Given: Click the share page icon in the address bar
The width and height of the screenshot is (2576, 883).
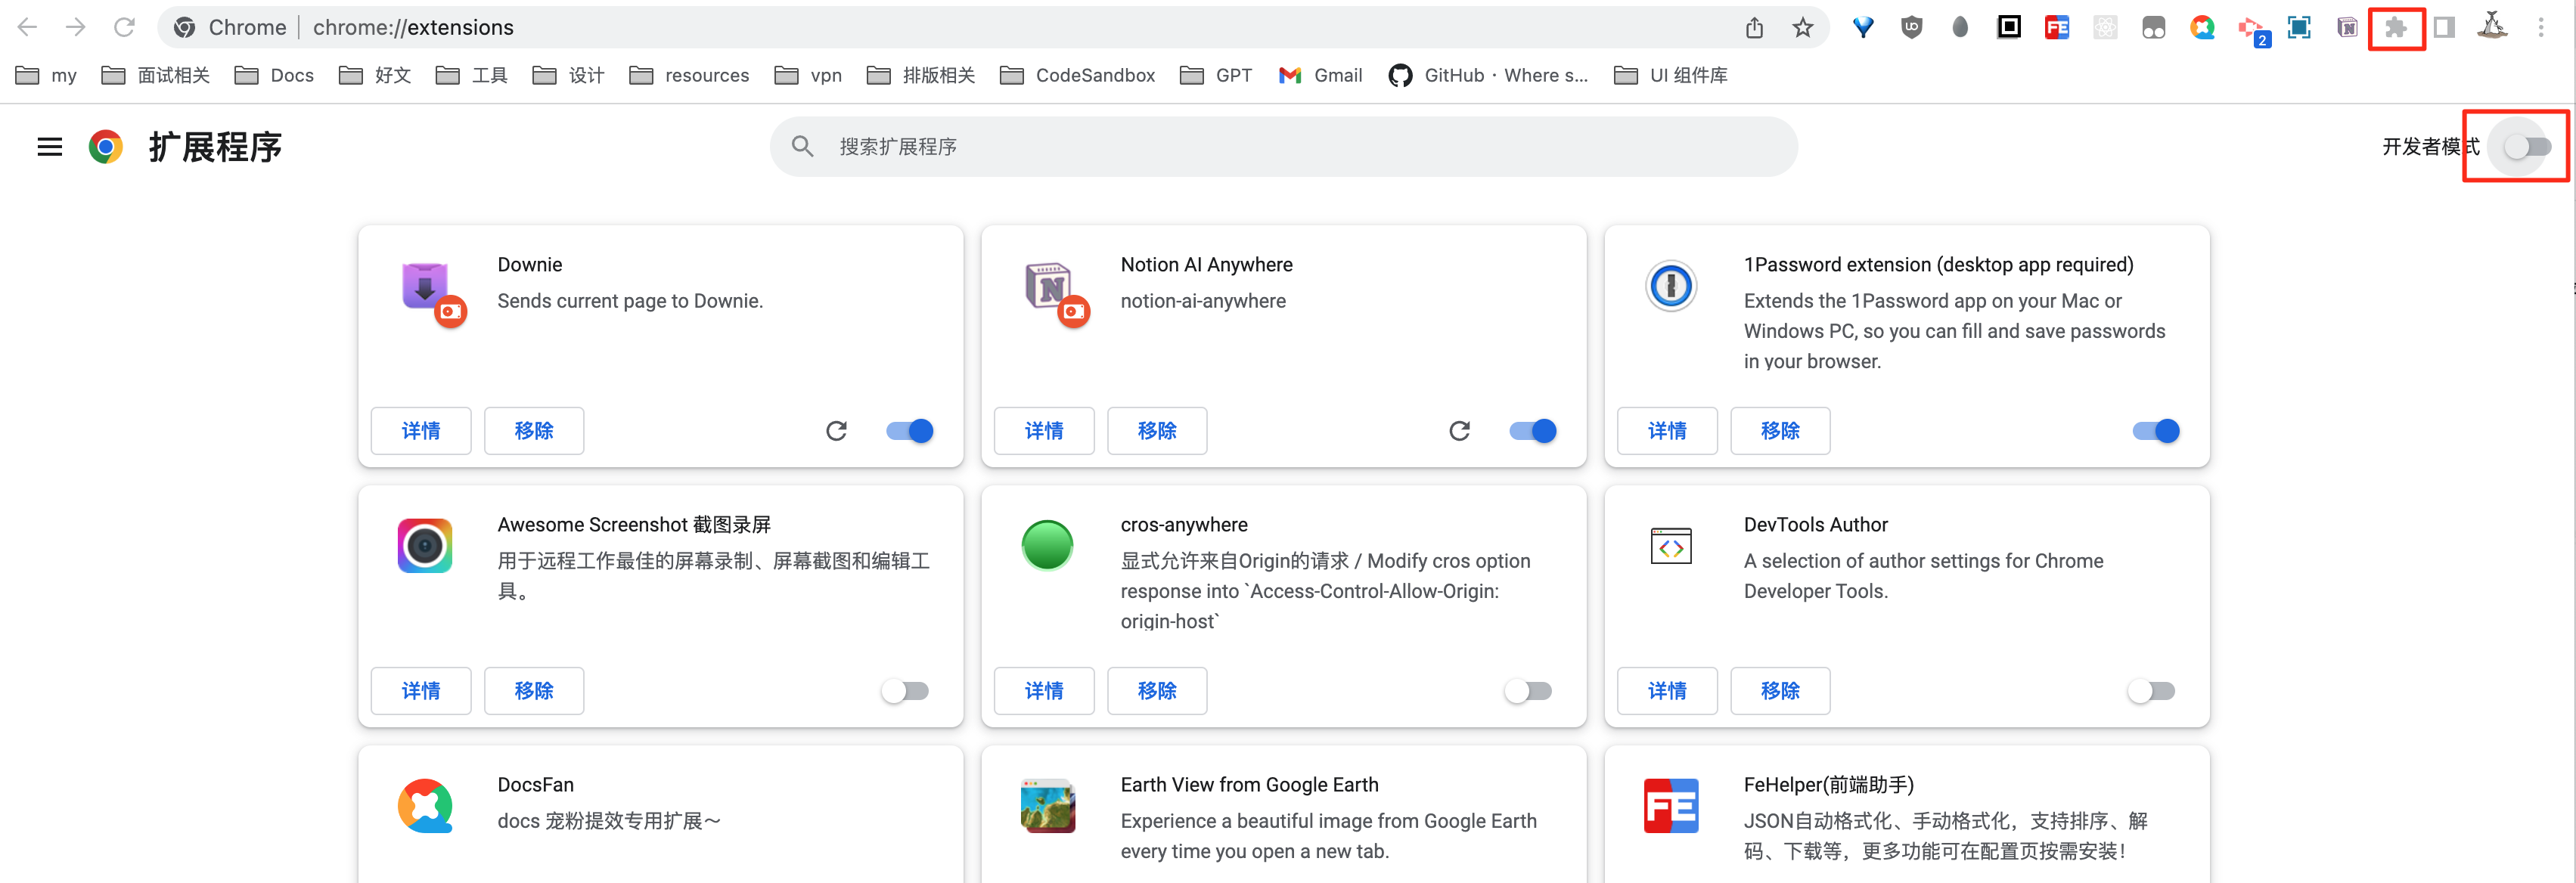Looking at the screenshot, I should click(x=1754, y=27).
